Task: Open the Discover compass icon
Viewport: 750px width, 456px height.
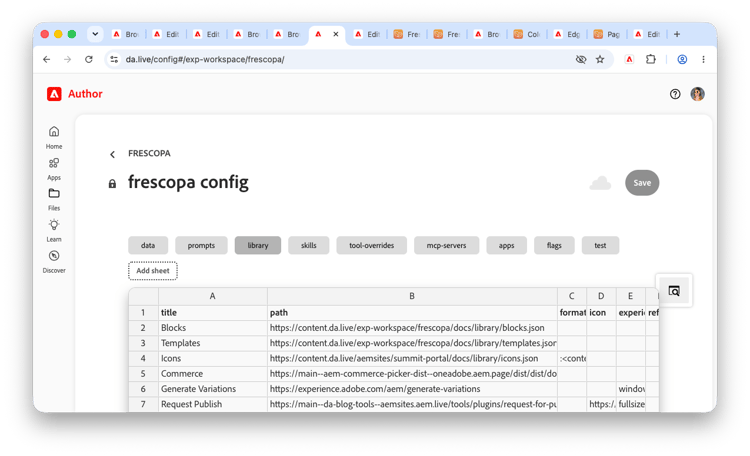Action: 54,256
